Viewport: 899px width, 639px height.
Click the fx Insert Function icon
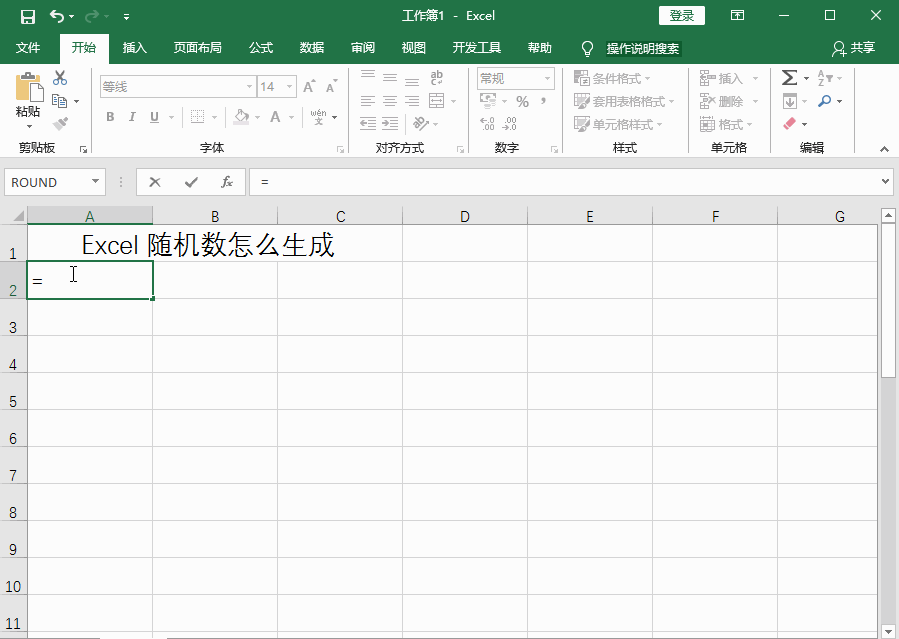point(227,182)
